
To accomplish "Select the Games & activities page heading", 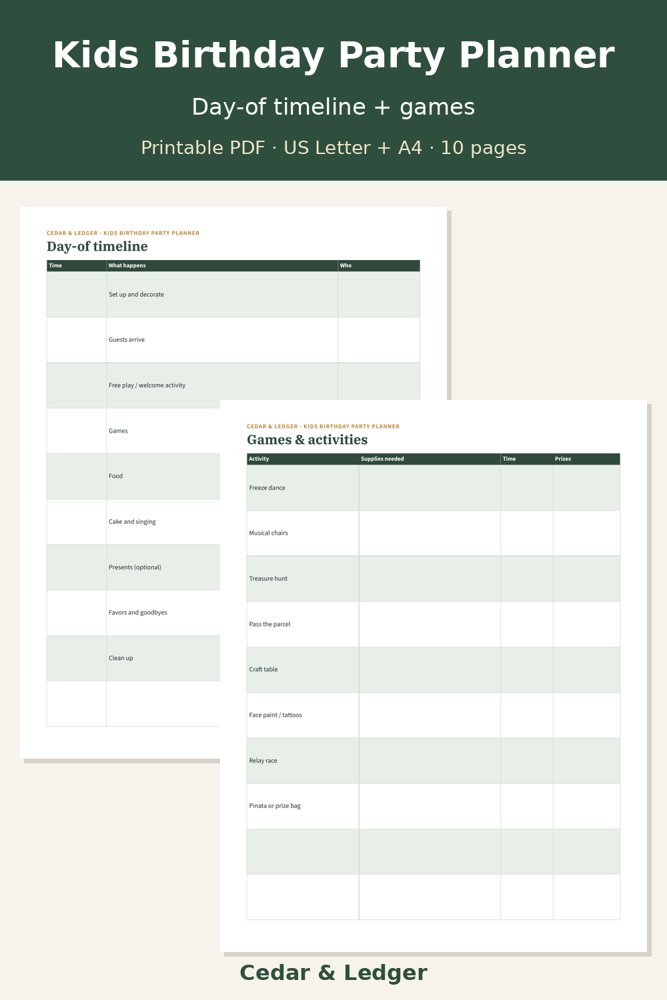I will 307,439.
